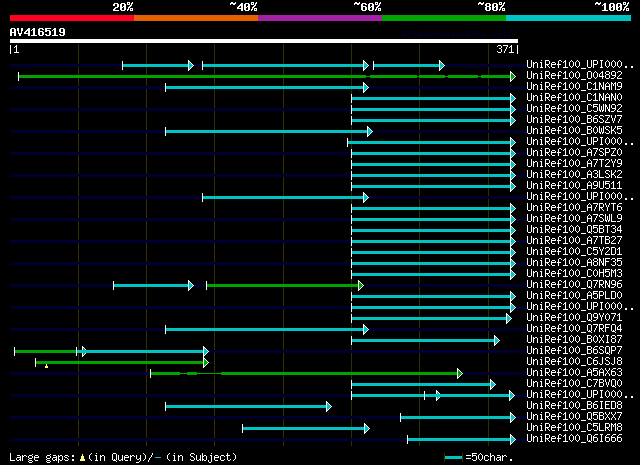This screenshot has width=640, height=465.
Task: Select the UniRef100_C7BVQ0 label
Action: (x=574, y=384)
